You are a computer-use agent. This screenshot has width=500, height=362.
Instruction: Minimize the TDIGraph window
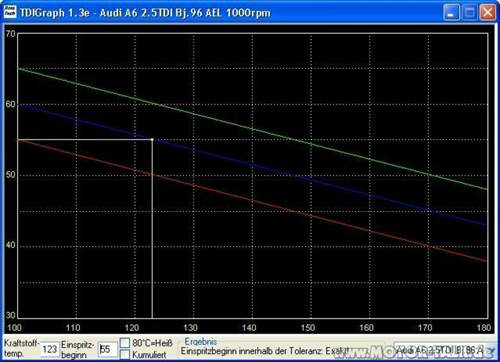click(452, 12)
